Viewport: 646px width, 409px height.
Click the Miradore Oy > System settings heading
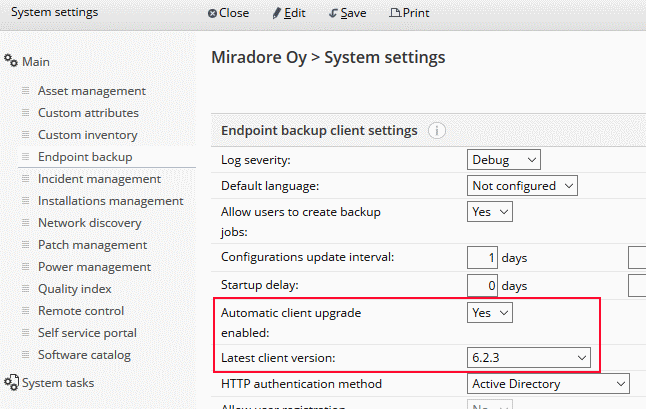[x=328, y=57]
